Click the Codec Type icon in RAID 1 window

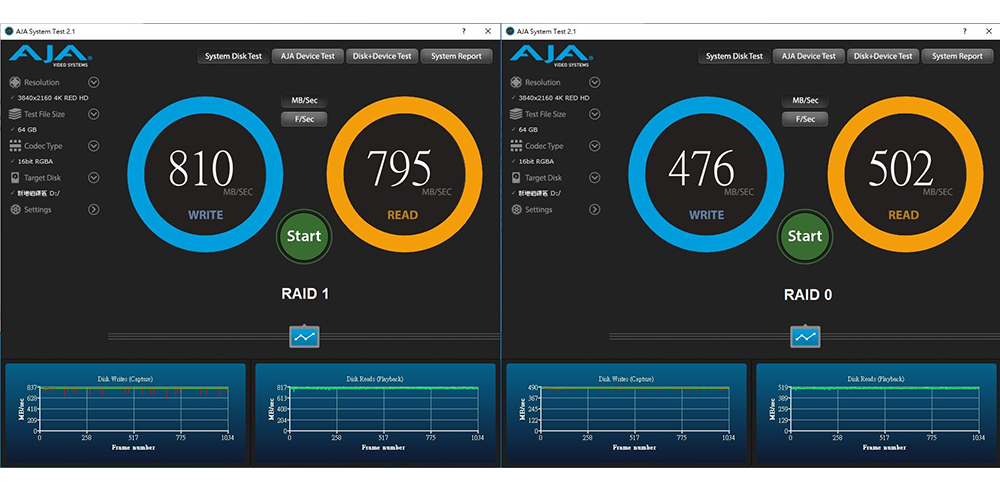tap(15, 146)
